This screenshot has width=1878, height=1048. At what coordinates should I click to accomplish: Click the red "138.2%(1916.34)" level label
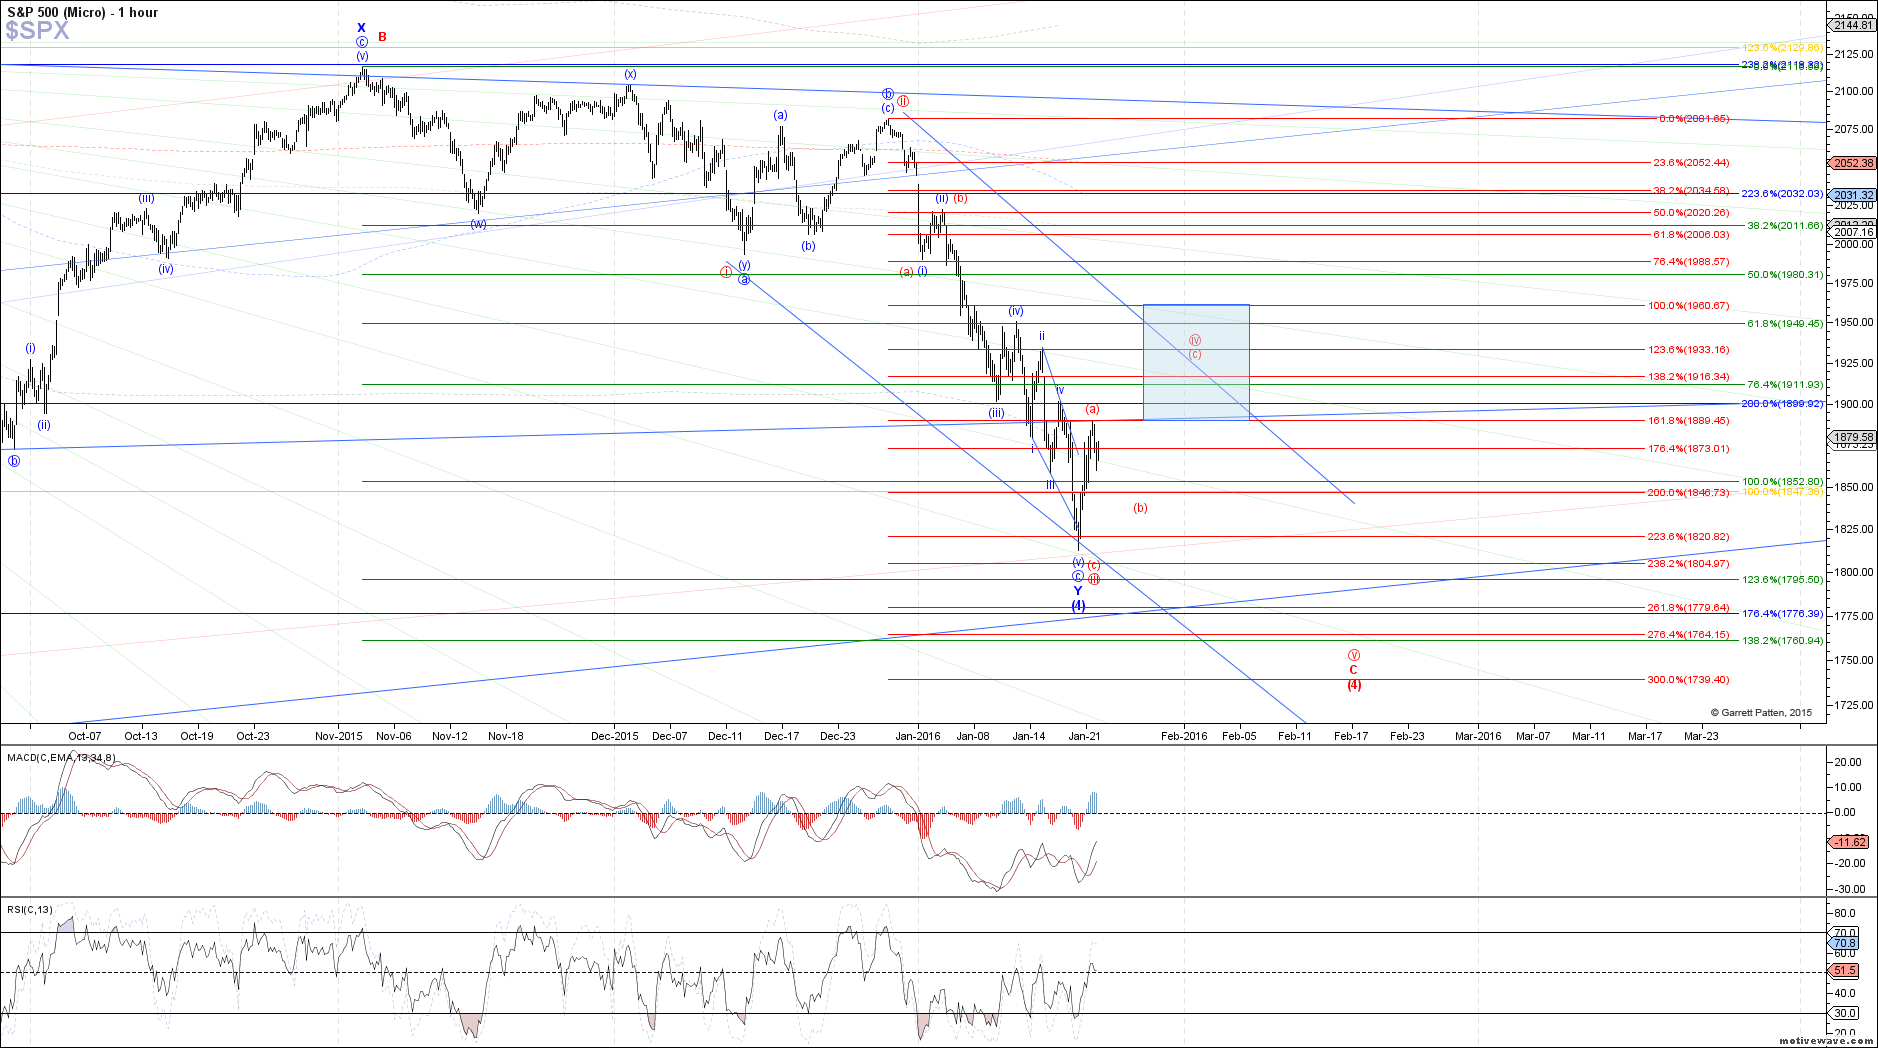[x=1688, y=377]
